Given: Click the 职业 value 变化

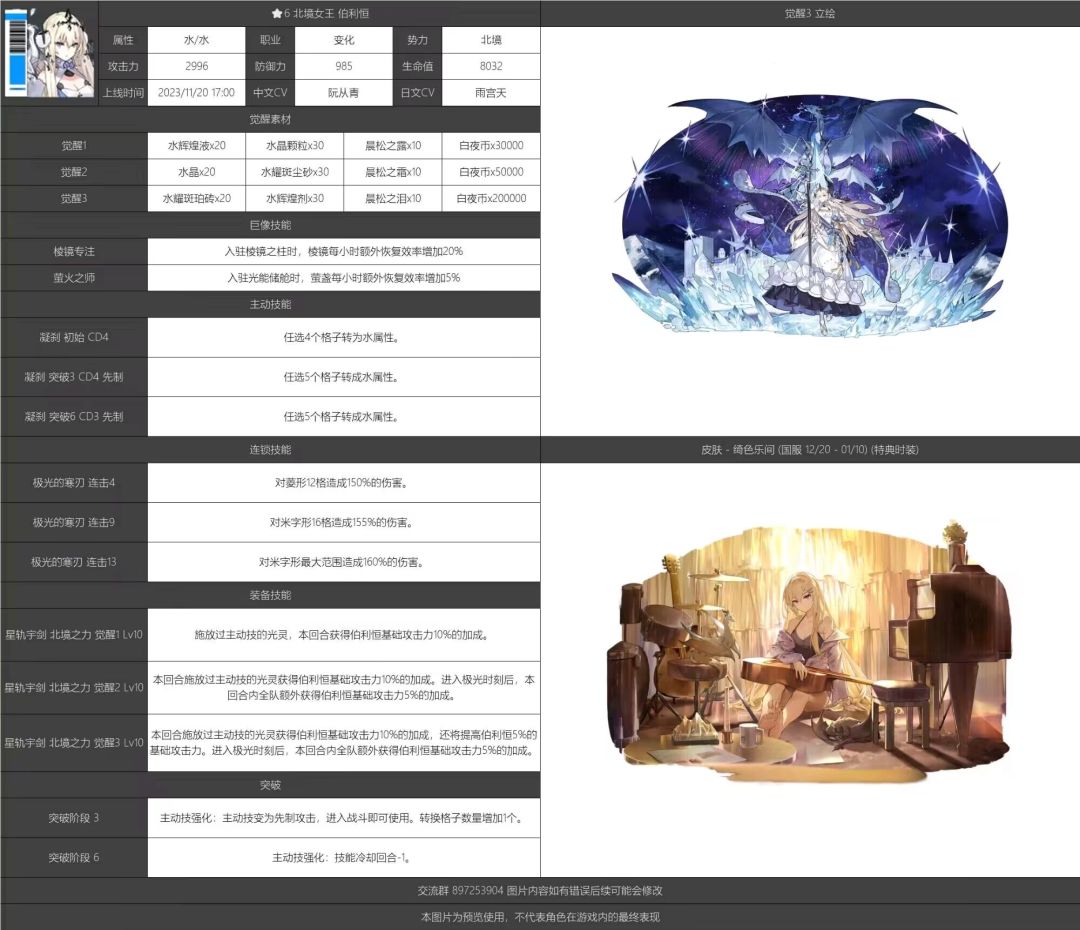Looking at the screenshot, I should pos(344,40).
